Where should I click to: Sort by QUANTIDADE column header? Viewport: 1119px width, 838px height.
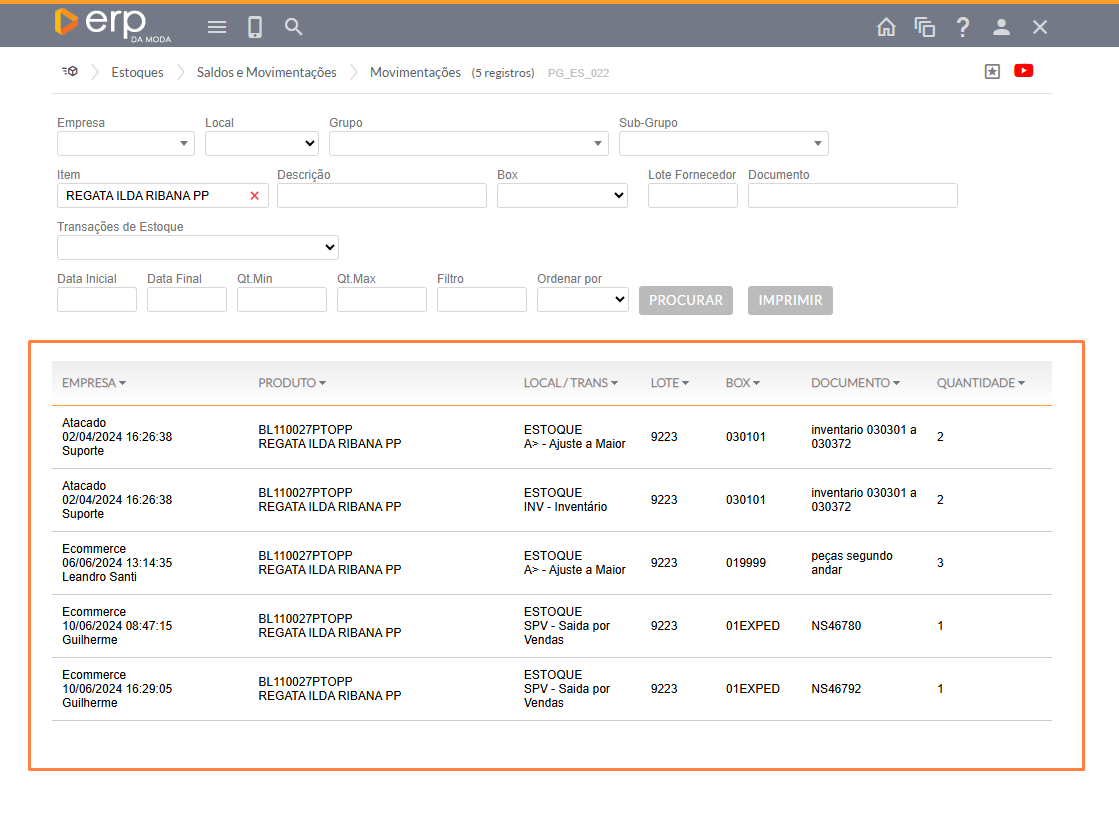(980, 383)
